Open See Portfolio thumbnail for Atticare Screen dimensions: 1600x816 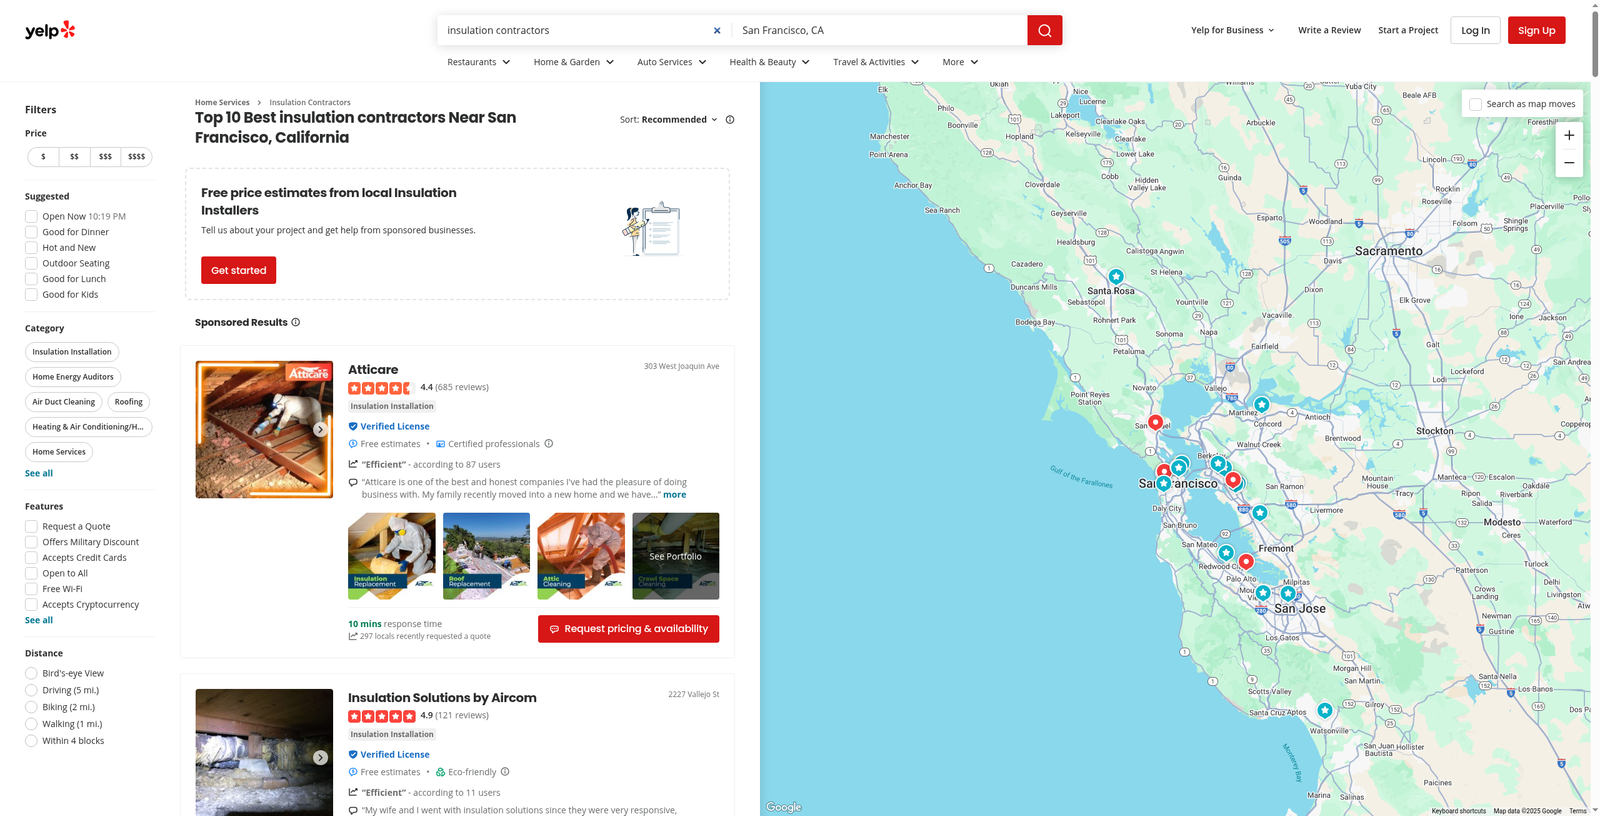pyautogui.click(x=675, y=556)
